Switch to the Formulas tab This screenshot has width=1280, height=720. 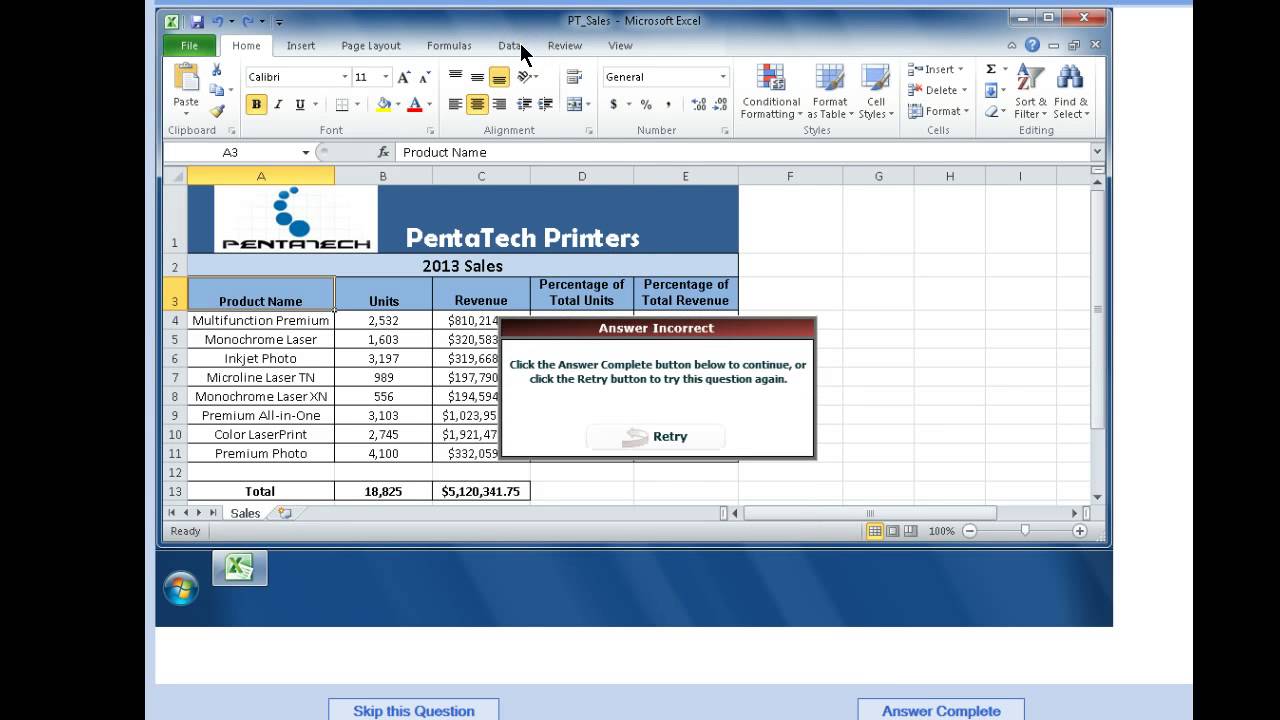pyautogui.click(x=449, y=45)
